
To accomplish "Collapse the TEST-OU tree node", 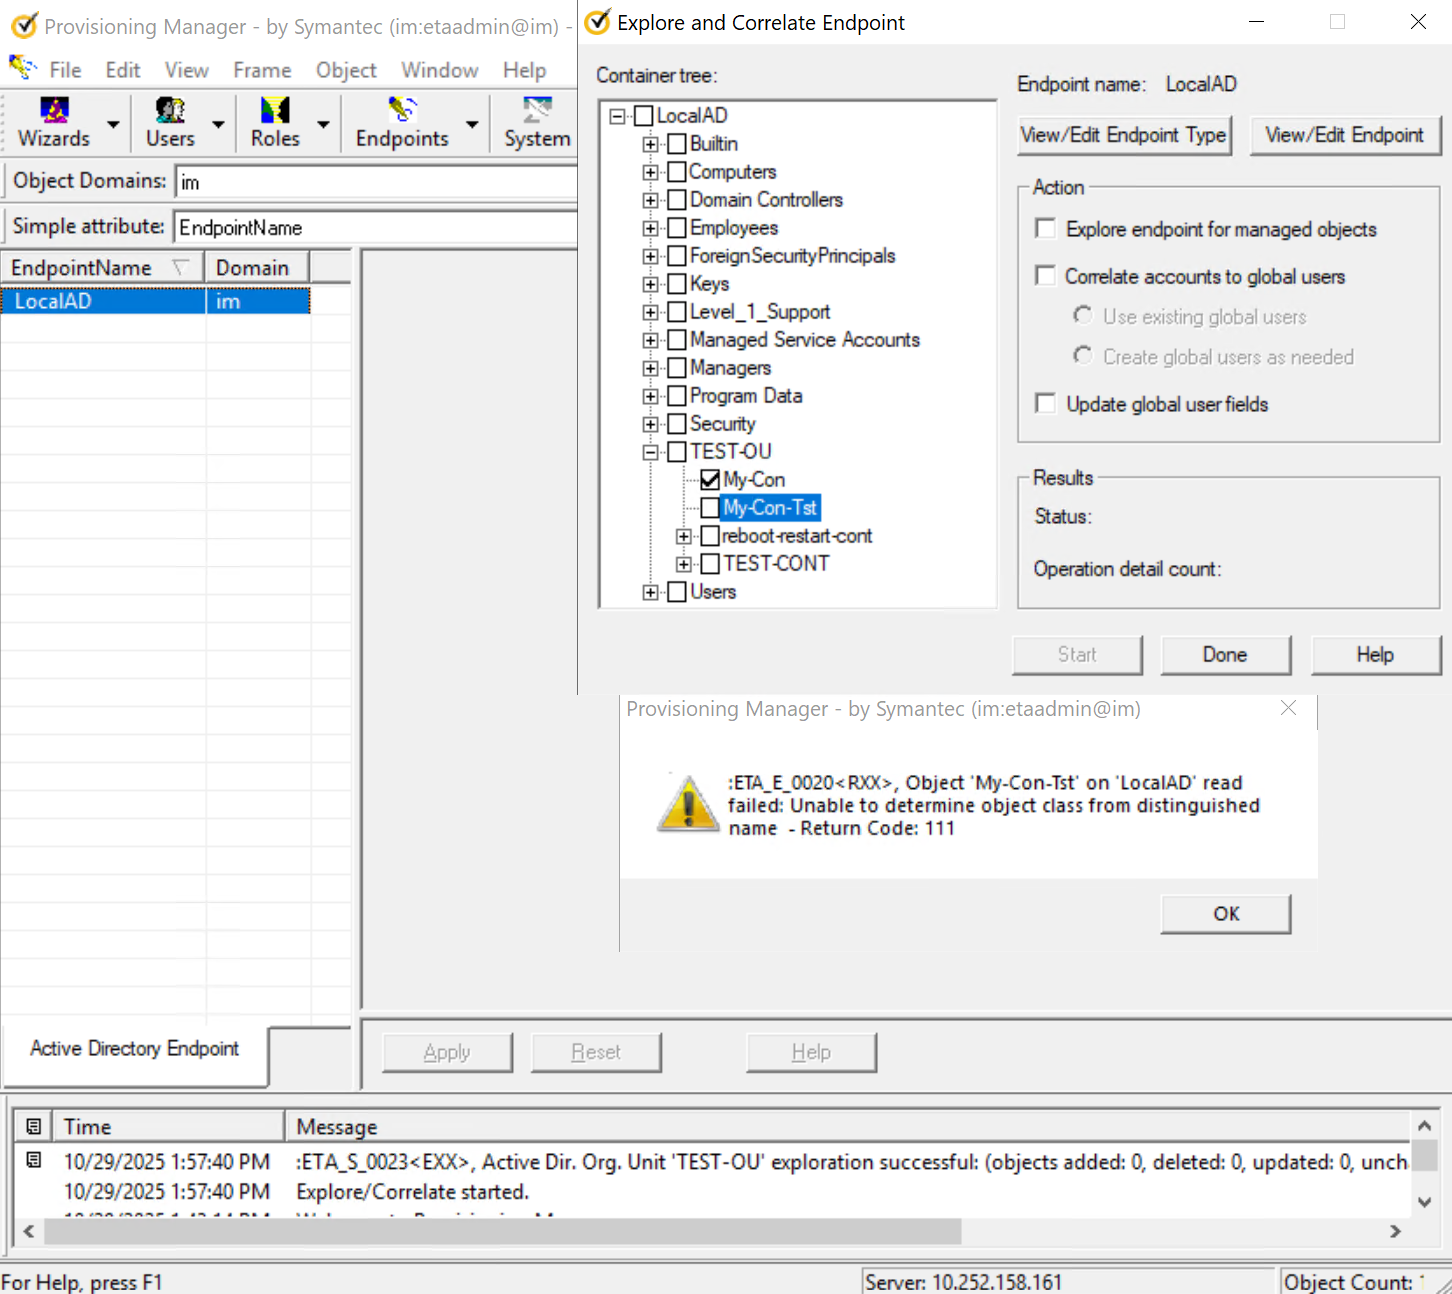I will (651, 452).
